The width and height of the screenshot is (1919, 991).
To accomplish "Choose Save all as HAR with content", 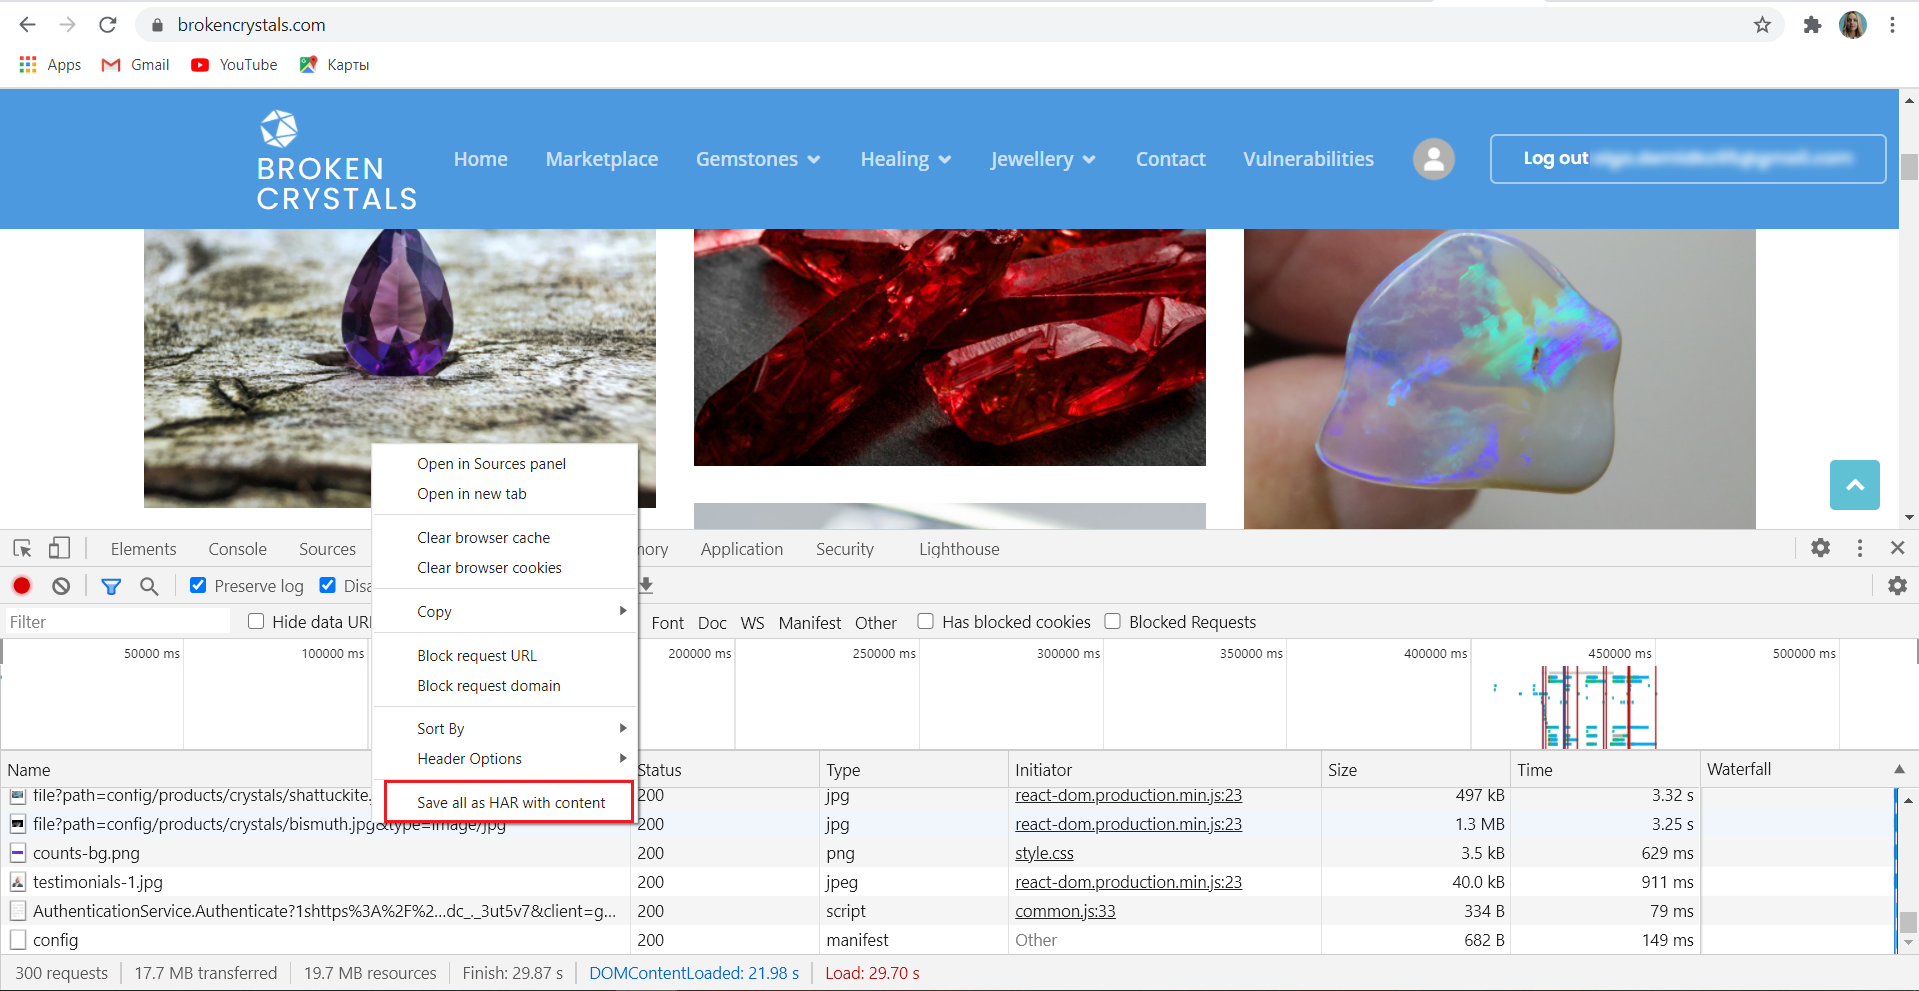I will [509, 802].
